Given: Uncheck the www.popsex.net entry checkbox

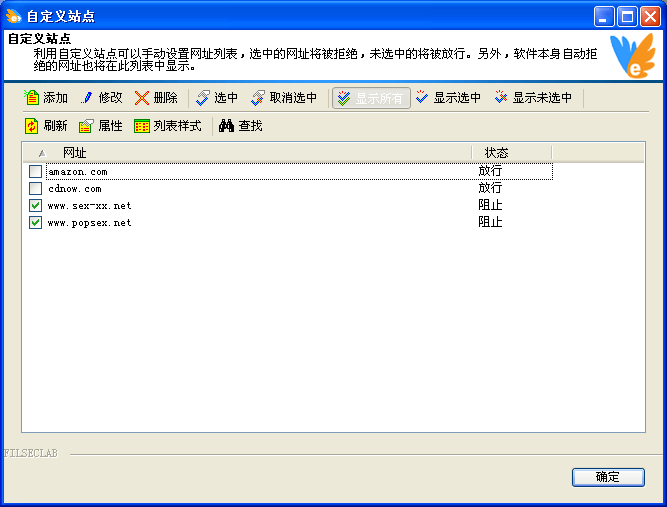Looking at the screenshot, I should point(36,223).
